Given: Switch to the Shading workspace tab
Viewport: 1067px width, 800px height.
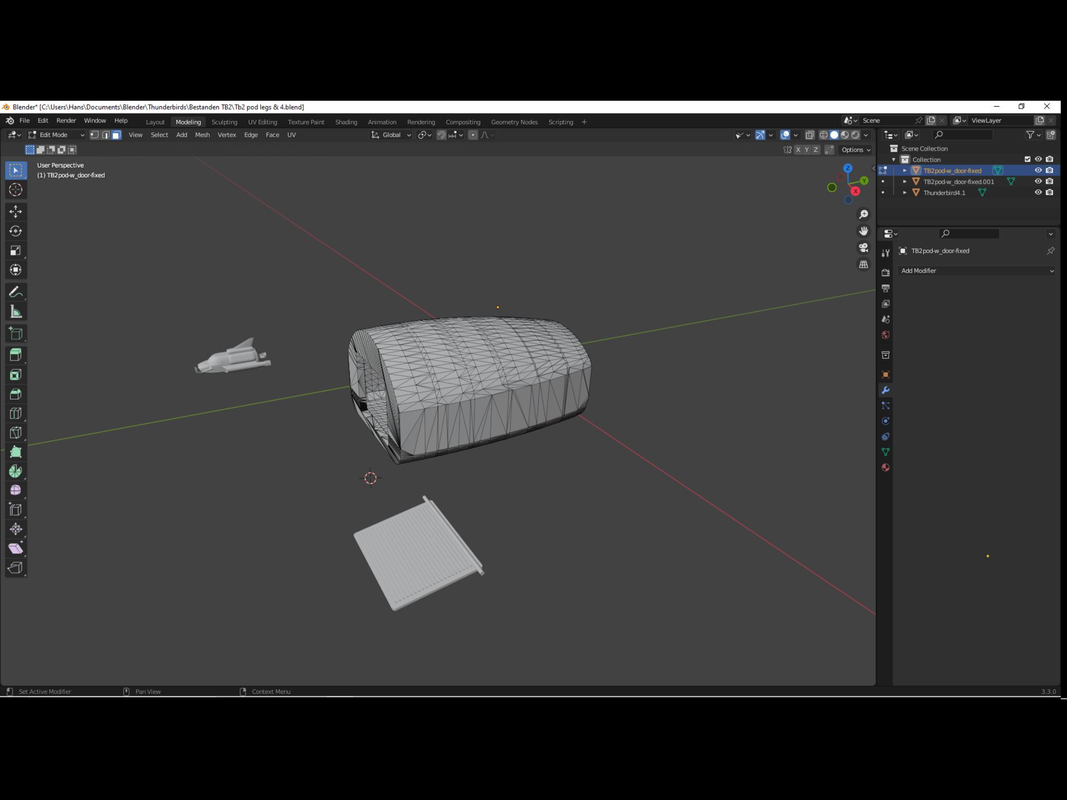Looking at the screenshot, I should click(346, 122).
